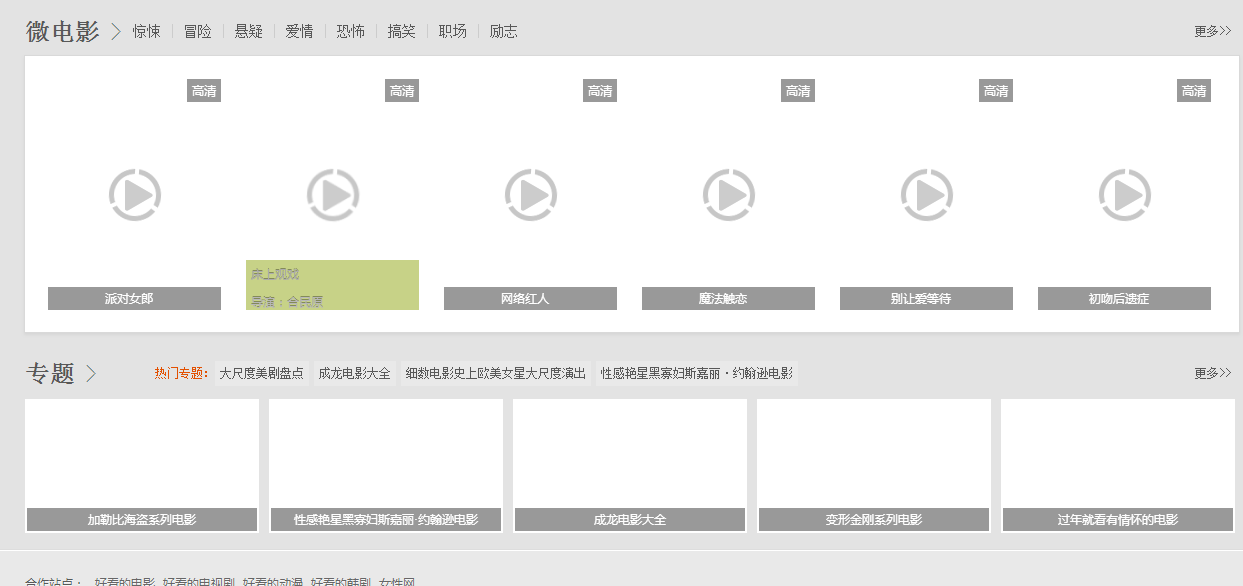Expand 更多>> for the 专题 section
The image size is (1243, 586).
[1212, 374]
